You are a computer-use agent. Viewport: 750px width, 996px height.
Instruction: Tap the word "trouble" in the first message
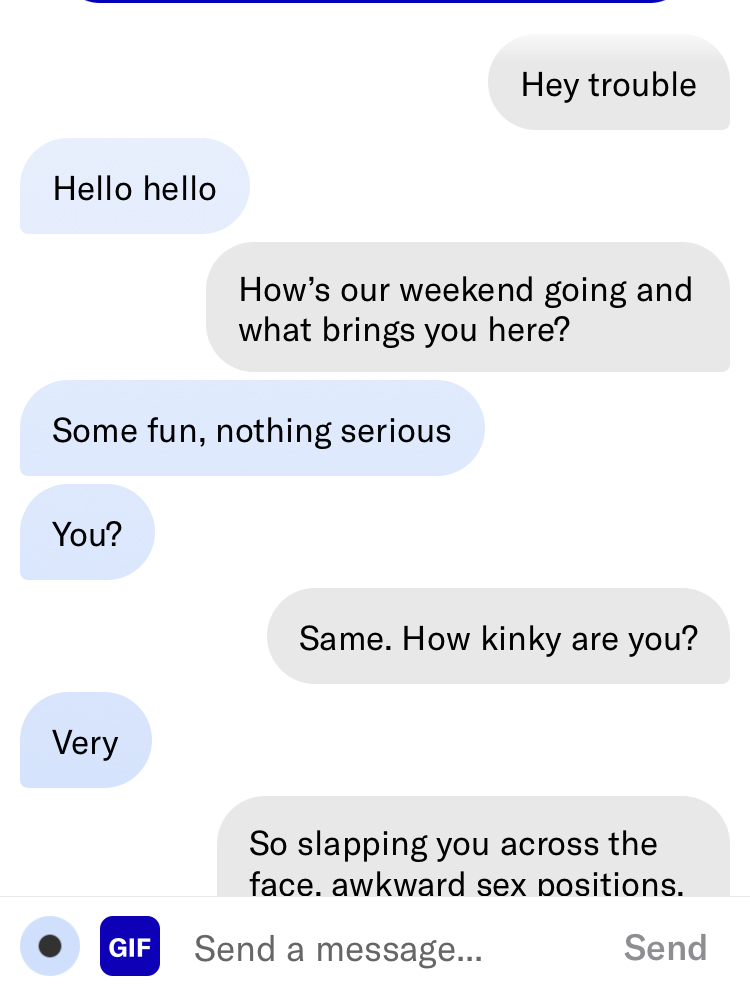(x=642, y=85)
